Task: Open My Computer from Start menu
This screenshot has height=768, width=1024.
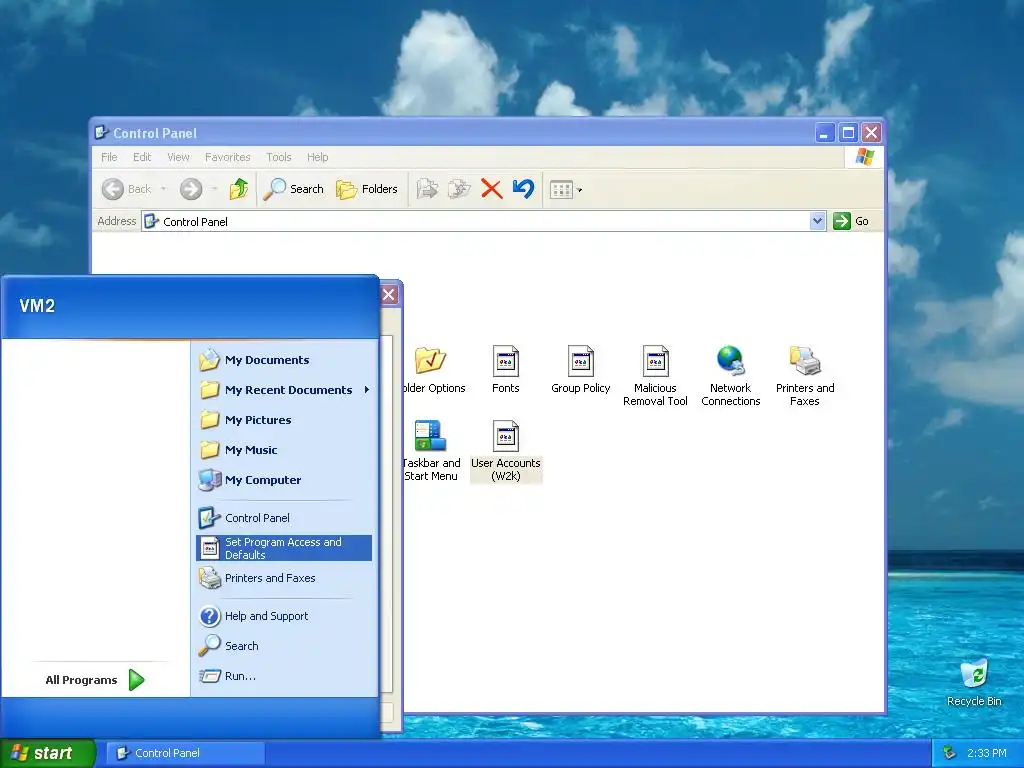Action: click(284, 480)
